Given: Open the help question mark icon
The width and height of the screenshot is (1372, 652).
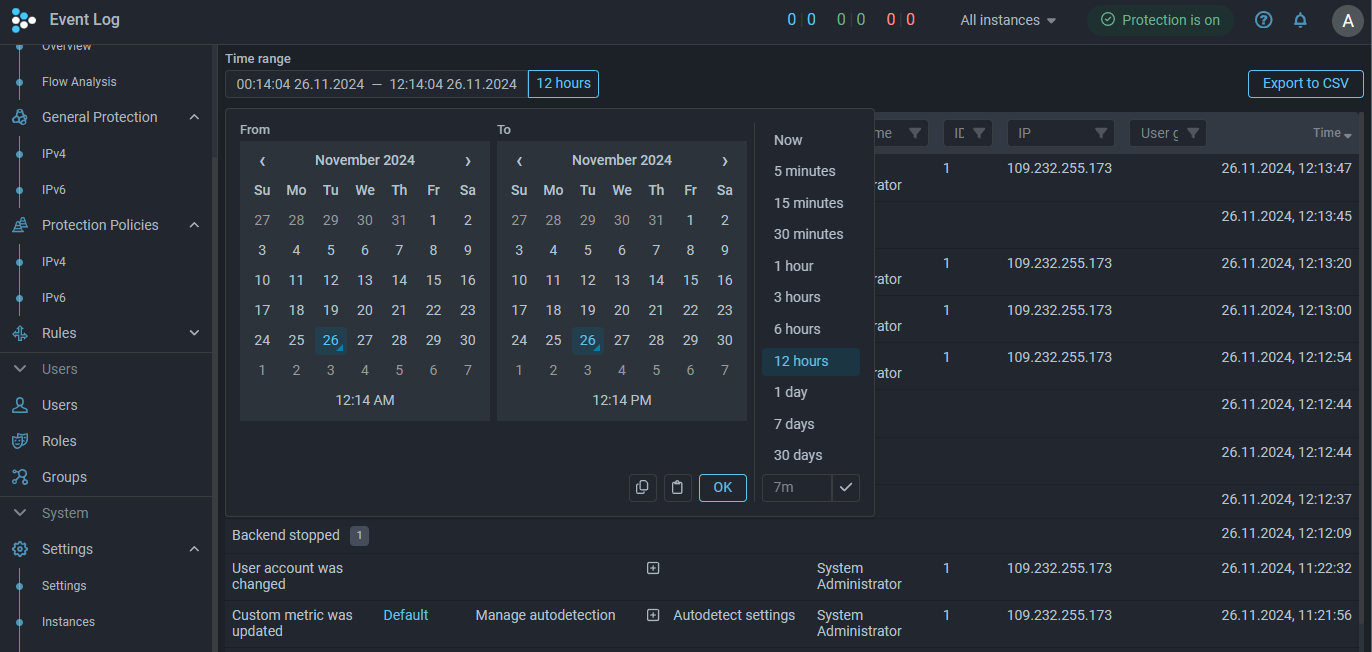Looking at the screenshot, I should point(1263,20).
